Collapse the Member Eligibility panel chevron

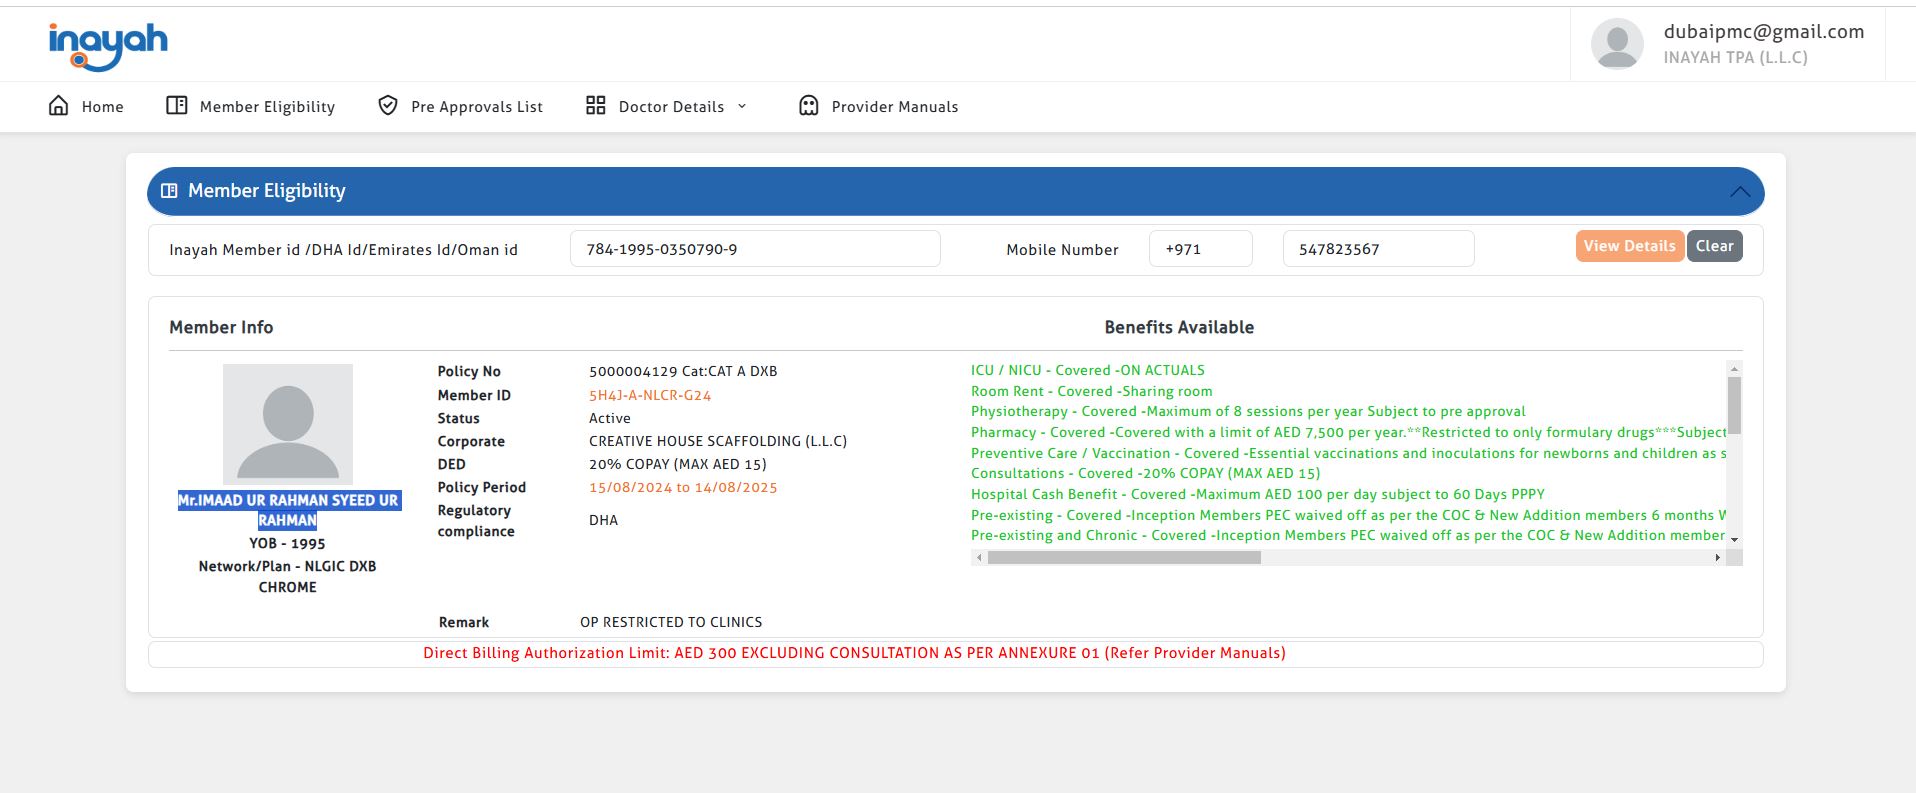1740,192
